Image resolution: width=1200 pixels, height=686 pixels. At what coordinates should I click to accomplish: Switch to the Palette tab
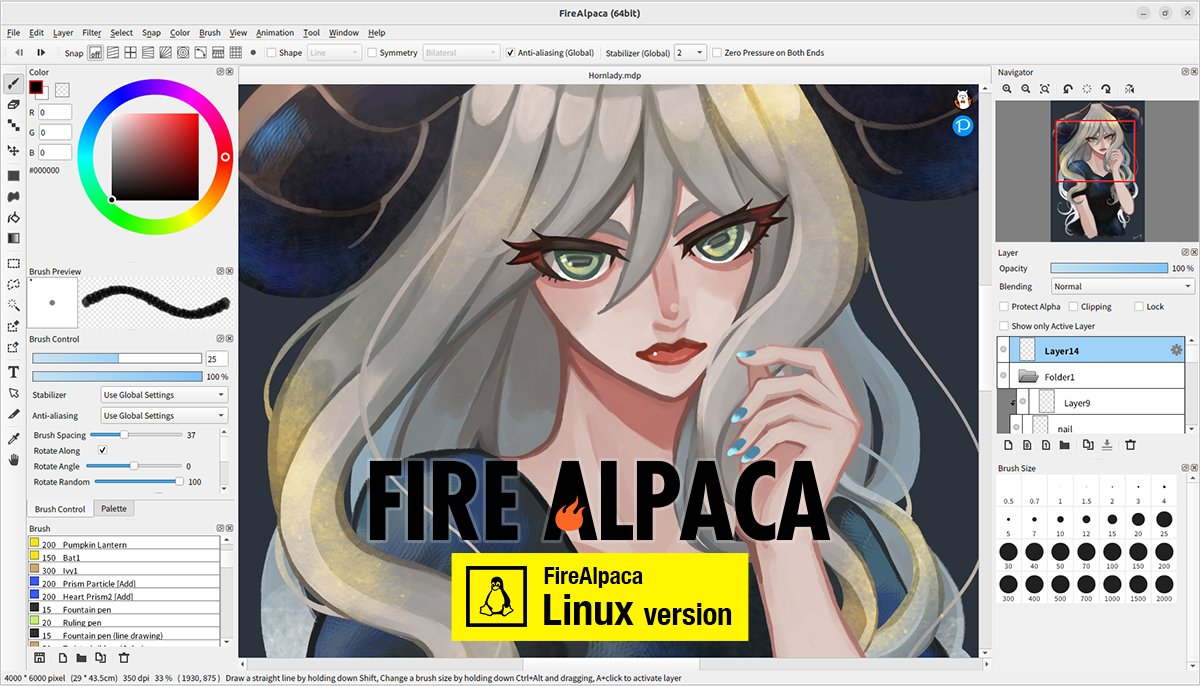114,509
